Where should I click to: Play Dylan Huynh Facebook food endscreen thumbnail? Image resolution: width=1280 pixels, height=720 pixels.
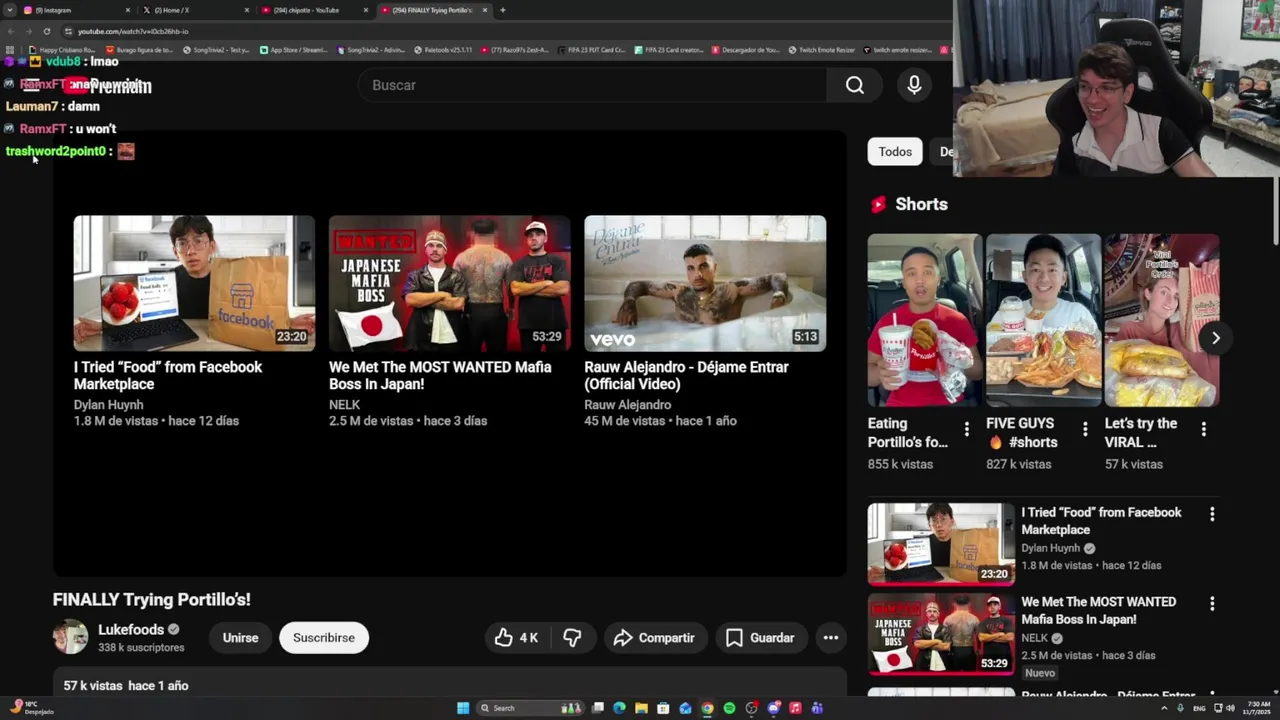tap(194, 283)
